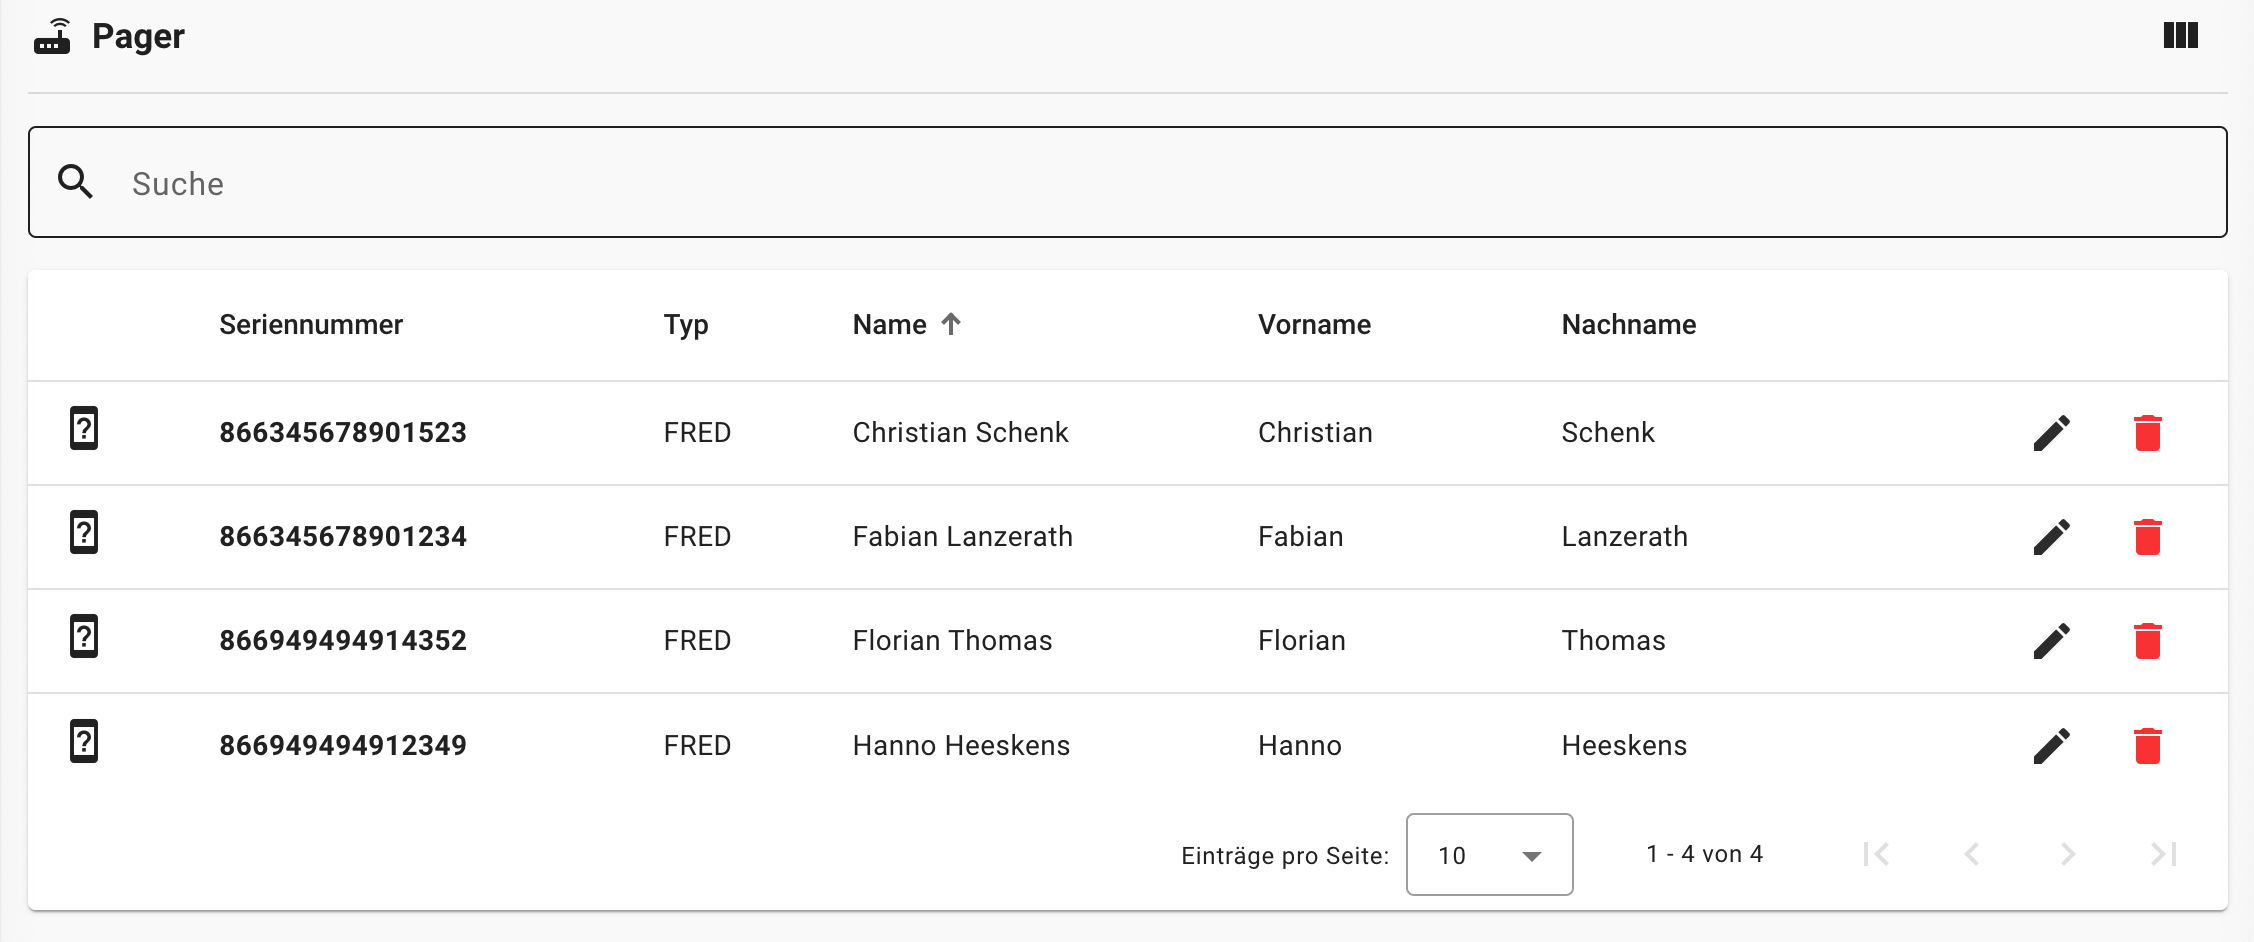Sort by the Nachname column header
Screen dimensions: 2254x942
[1628, 325]
